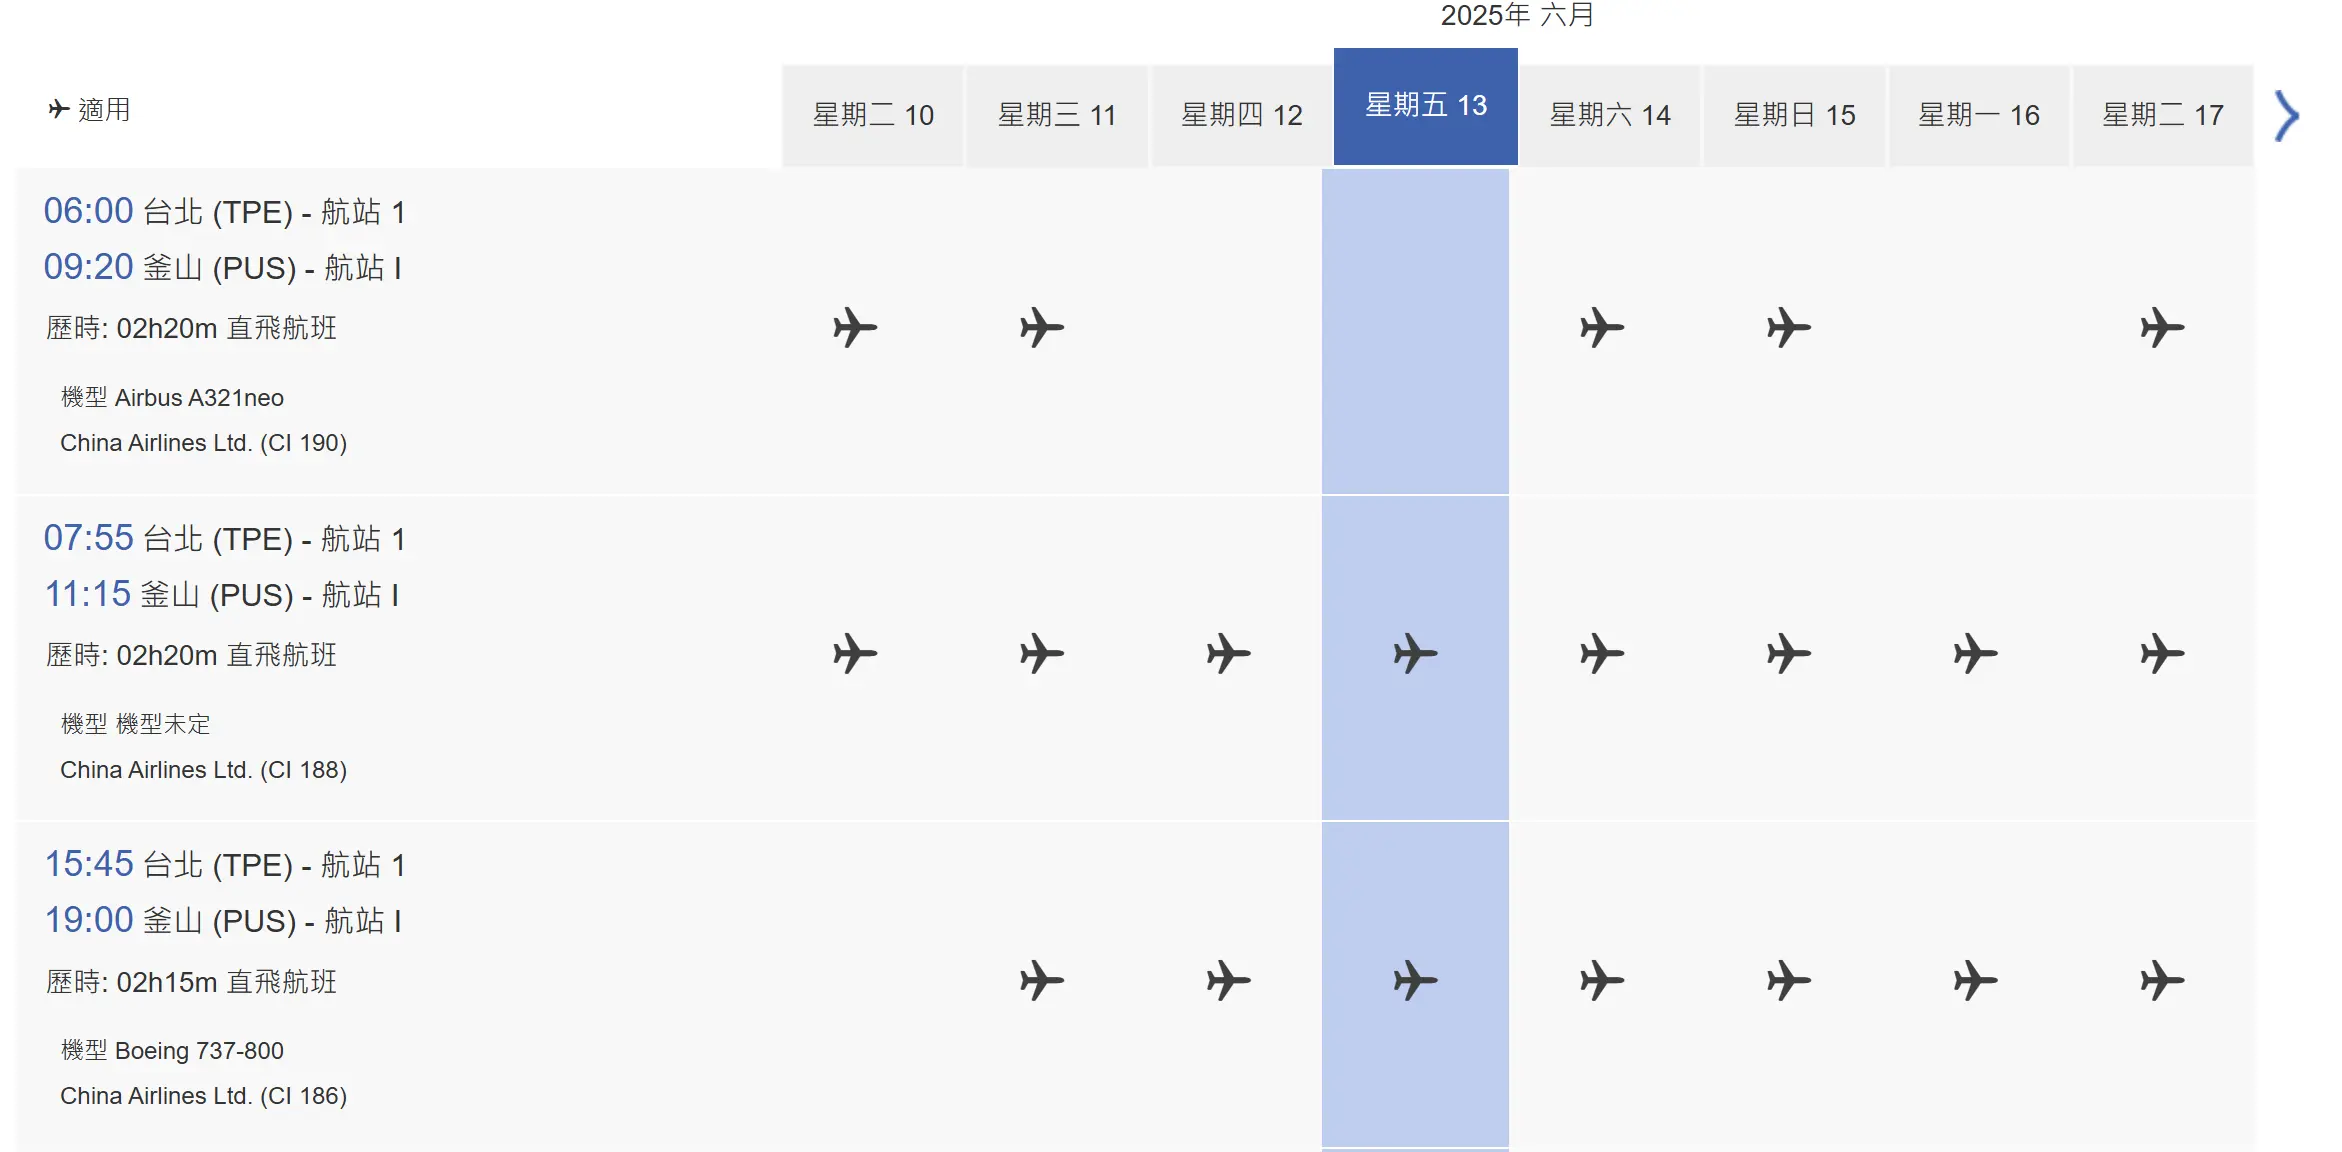Select the 星期二 10 date tab
Viewport: 2342px width, 1152px height.
[x=873, y=116]
